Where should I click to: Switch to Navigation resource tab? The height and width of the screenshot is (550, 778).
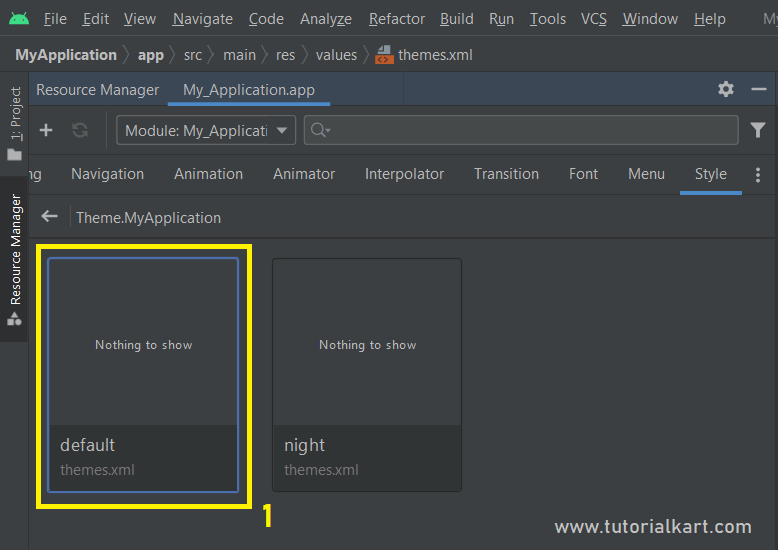tap(108, 174)
